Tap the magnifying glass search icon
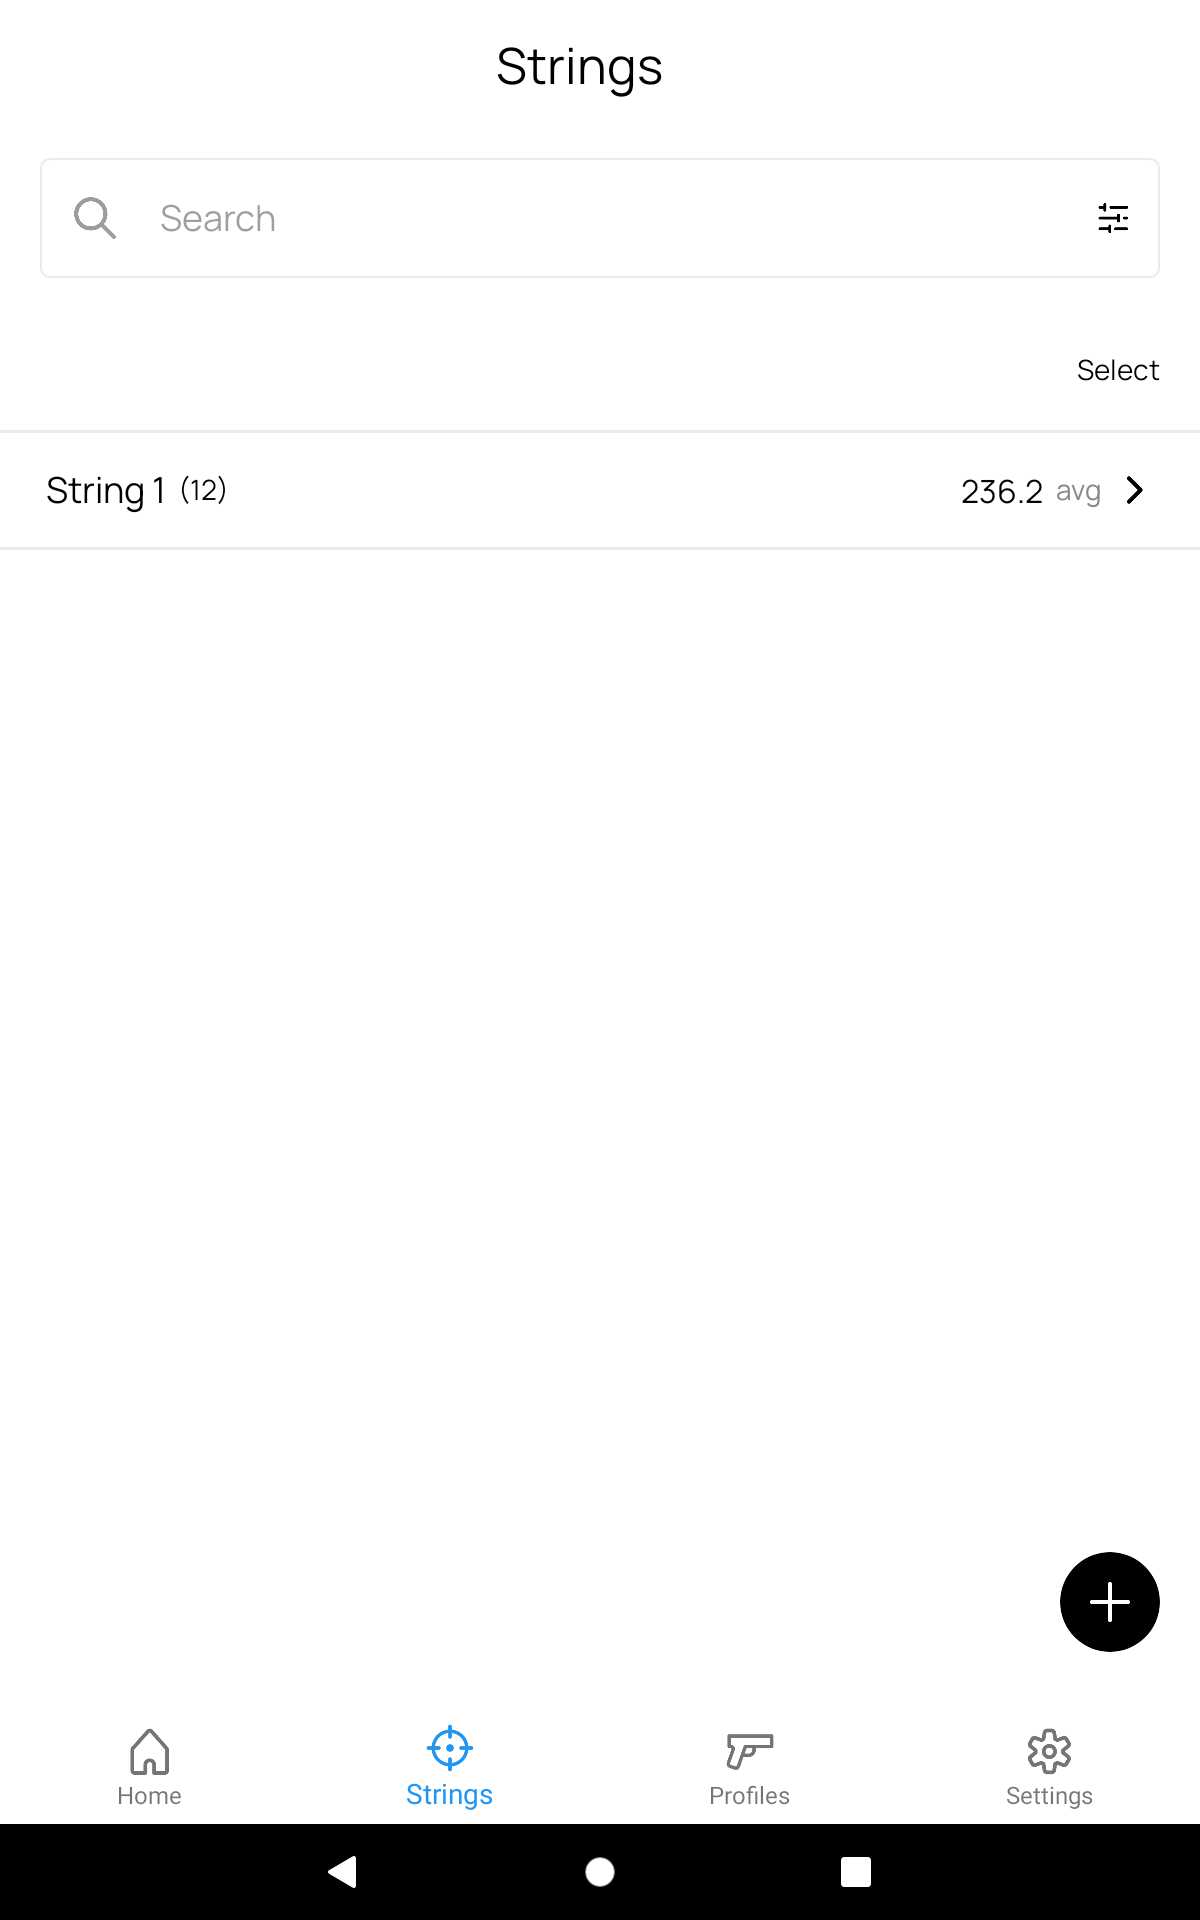 coord(95,218)
